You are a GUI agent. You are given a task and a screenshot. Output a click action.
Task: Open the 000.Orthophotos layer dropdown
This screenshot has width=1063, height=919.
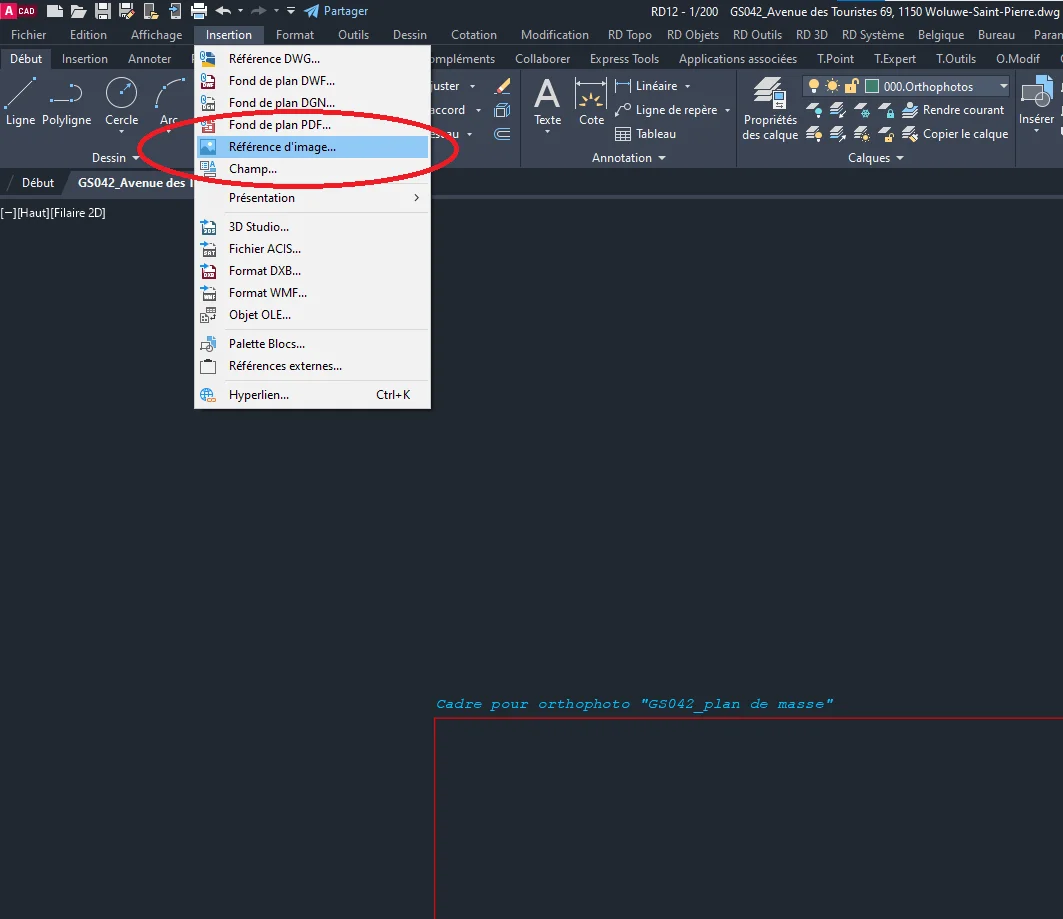point(1003,87)
